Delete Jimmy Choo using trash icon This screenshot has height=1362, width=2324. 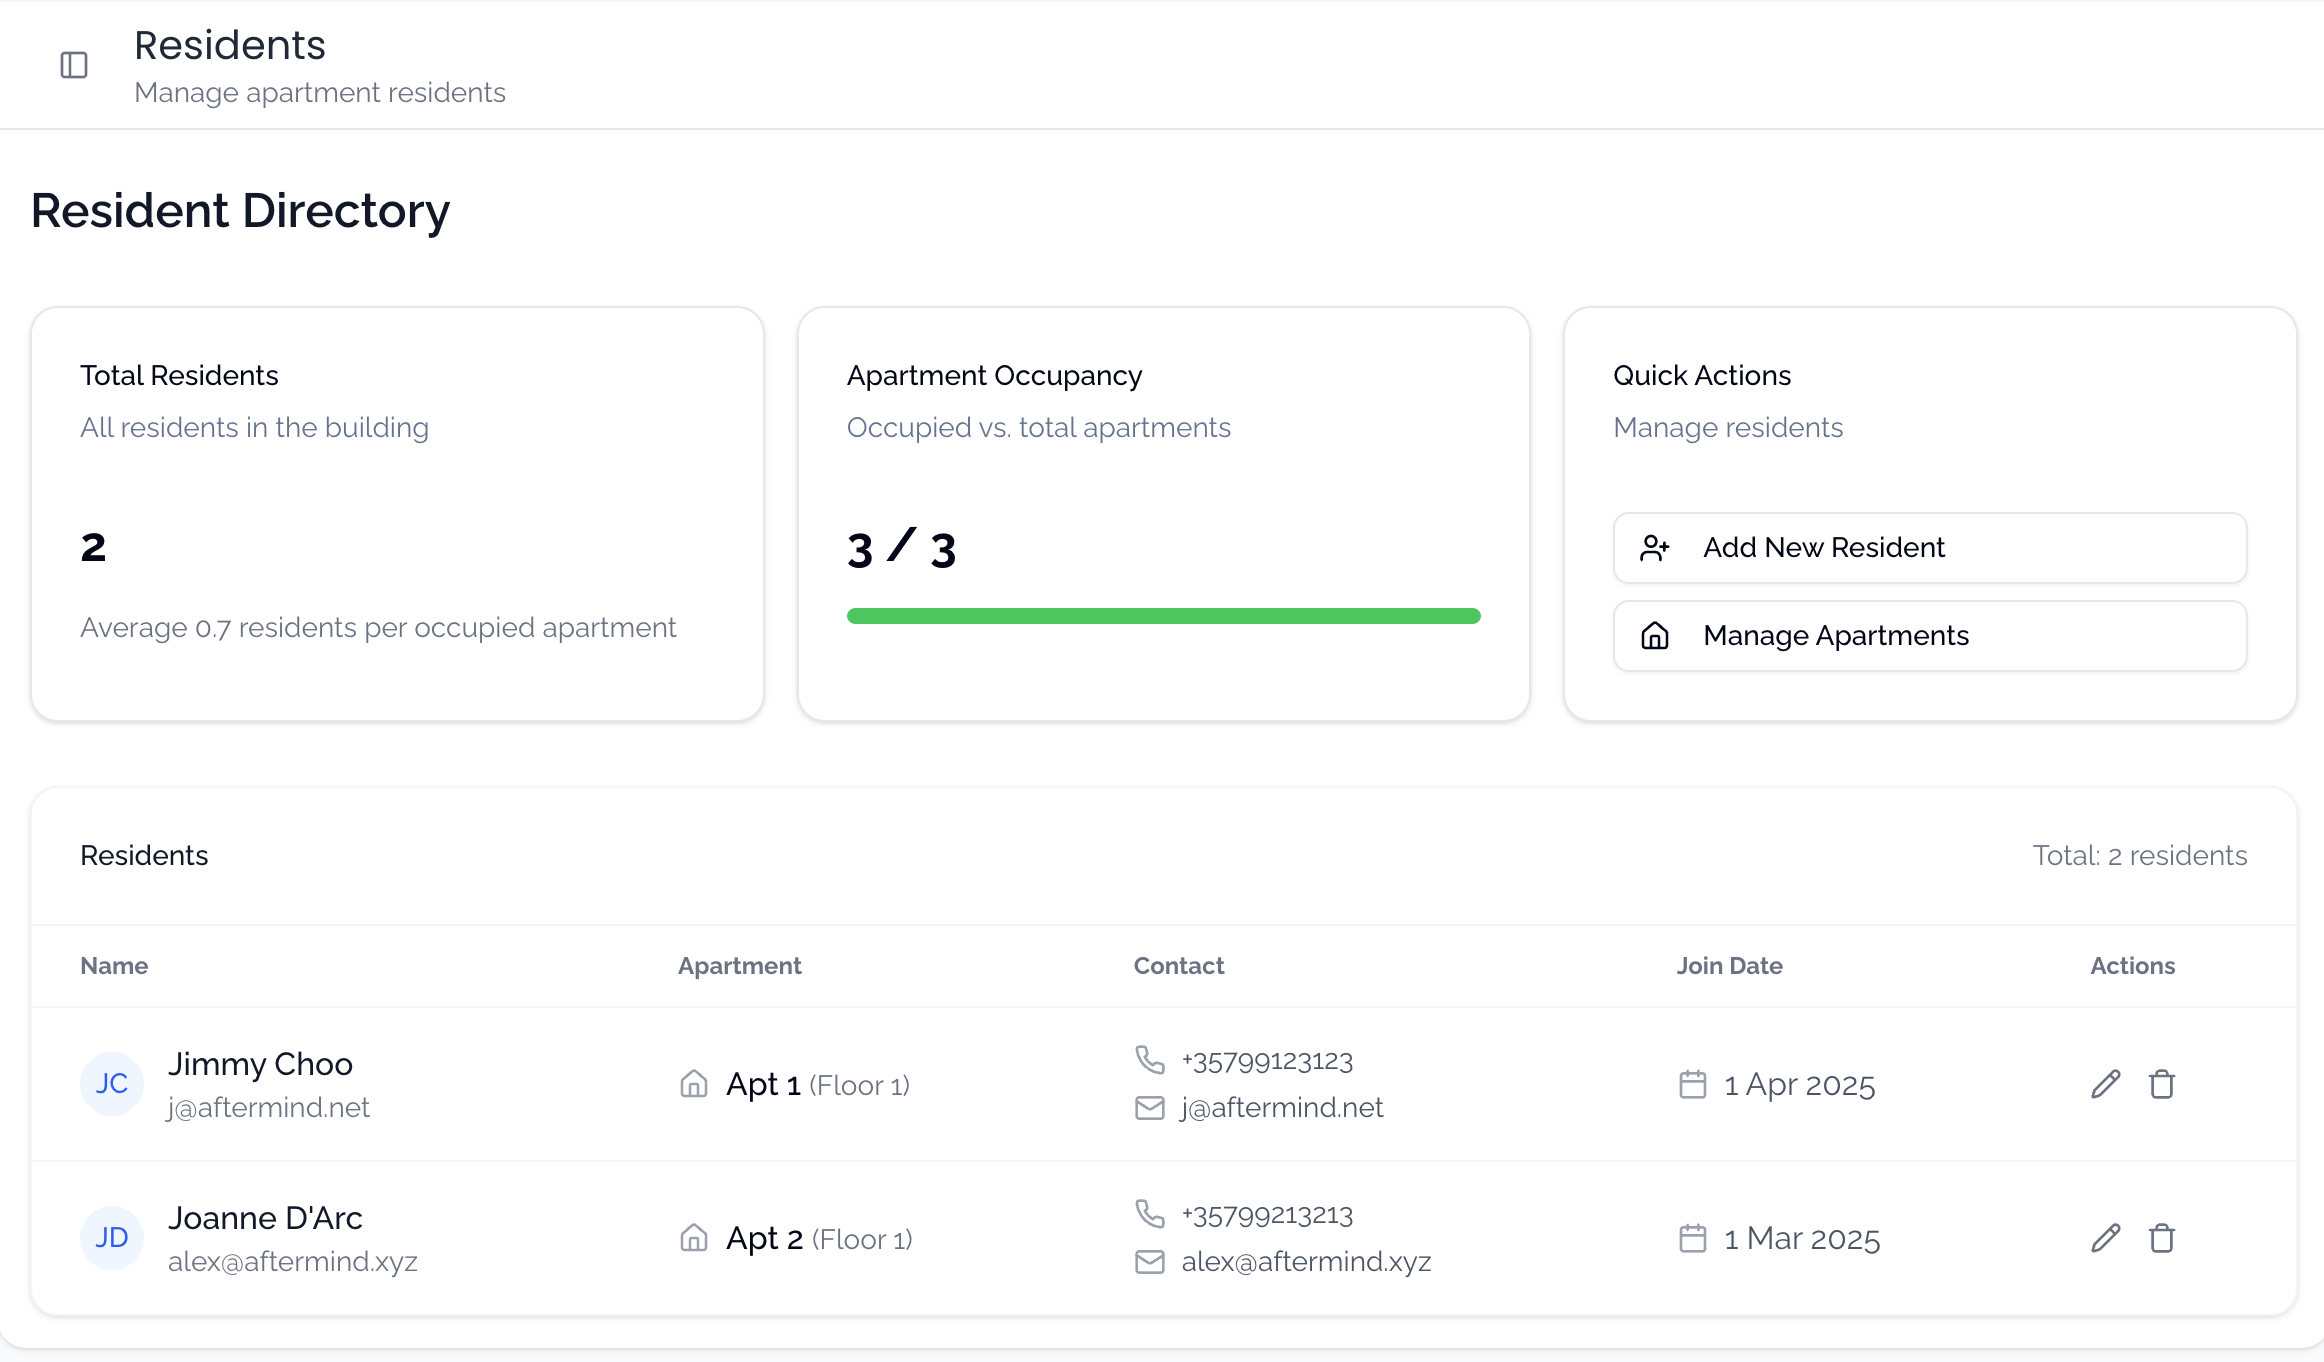[2161, 1084]
